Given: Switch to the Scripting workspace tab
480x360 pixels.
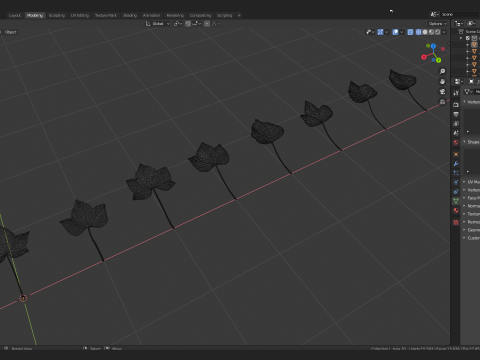Looking at the screenshot, I should pyautogui.click(x=224, y=15).
